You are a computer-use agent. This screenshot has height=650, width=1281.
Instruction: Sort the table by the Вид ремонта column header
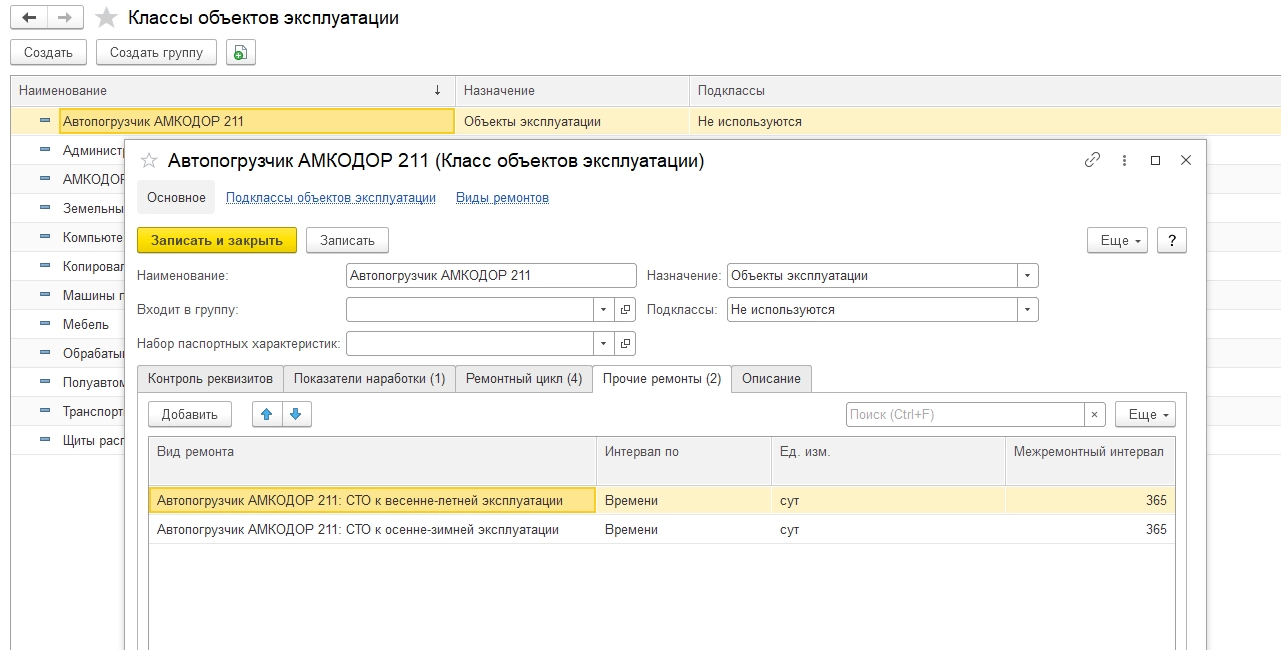[372, 452]
